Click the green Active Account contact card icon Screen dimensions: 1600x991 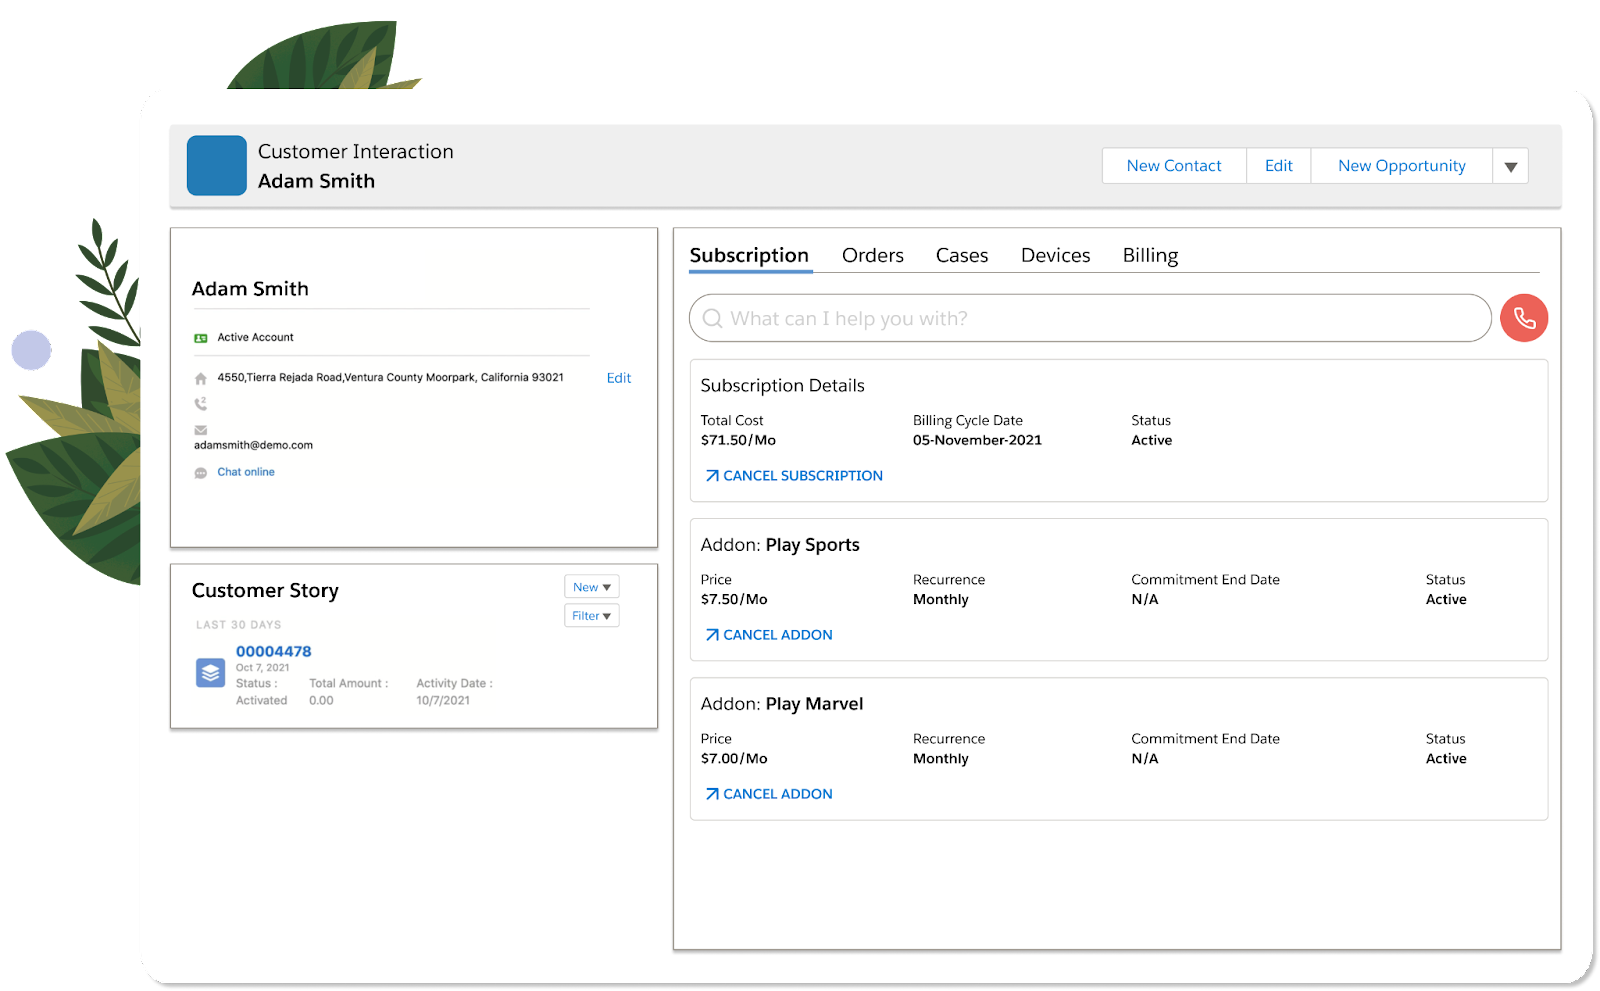[201, 337]
